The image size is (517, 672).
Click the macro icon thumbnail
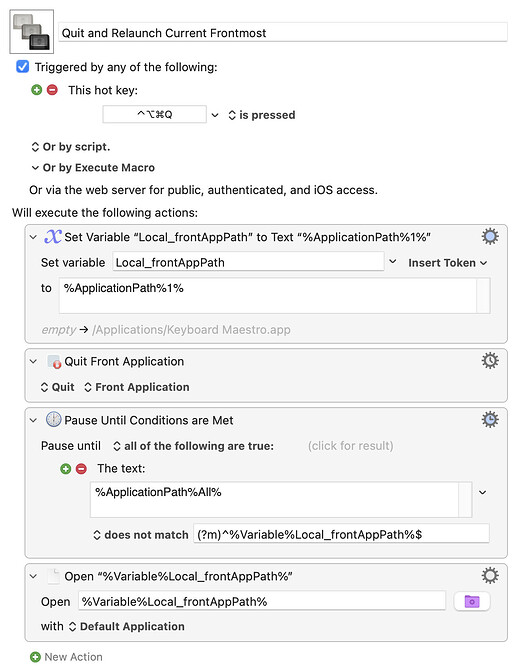(x=32, y=32)
